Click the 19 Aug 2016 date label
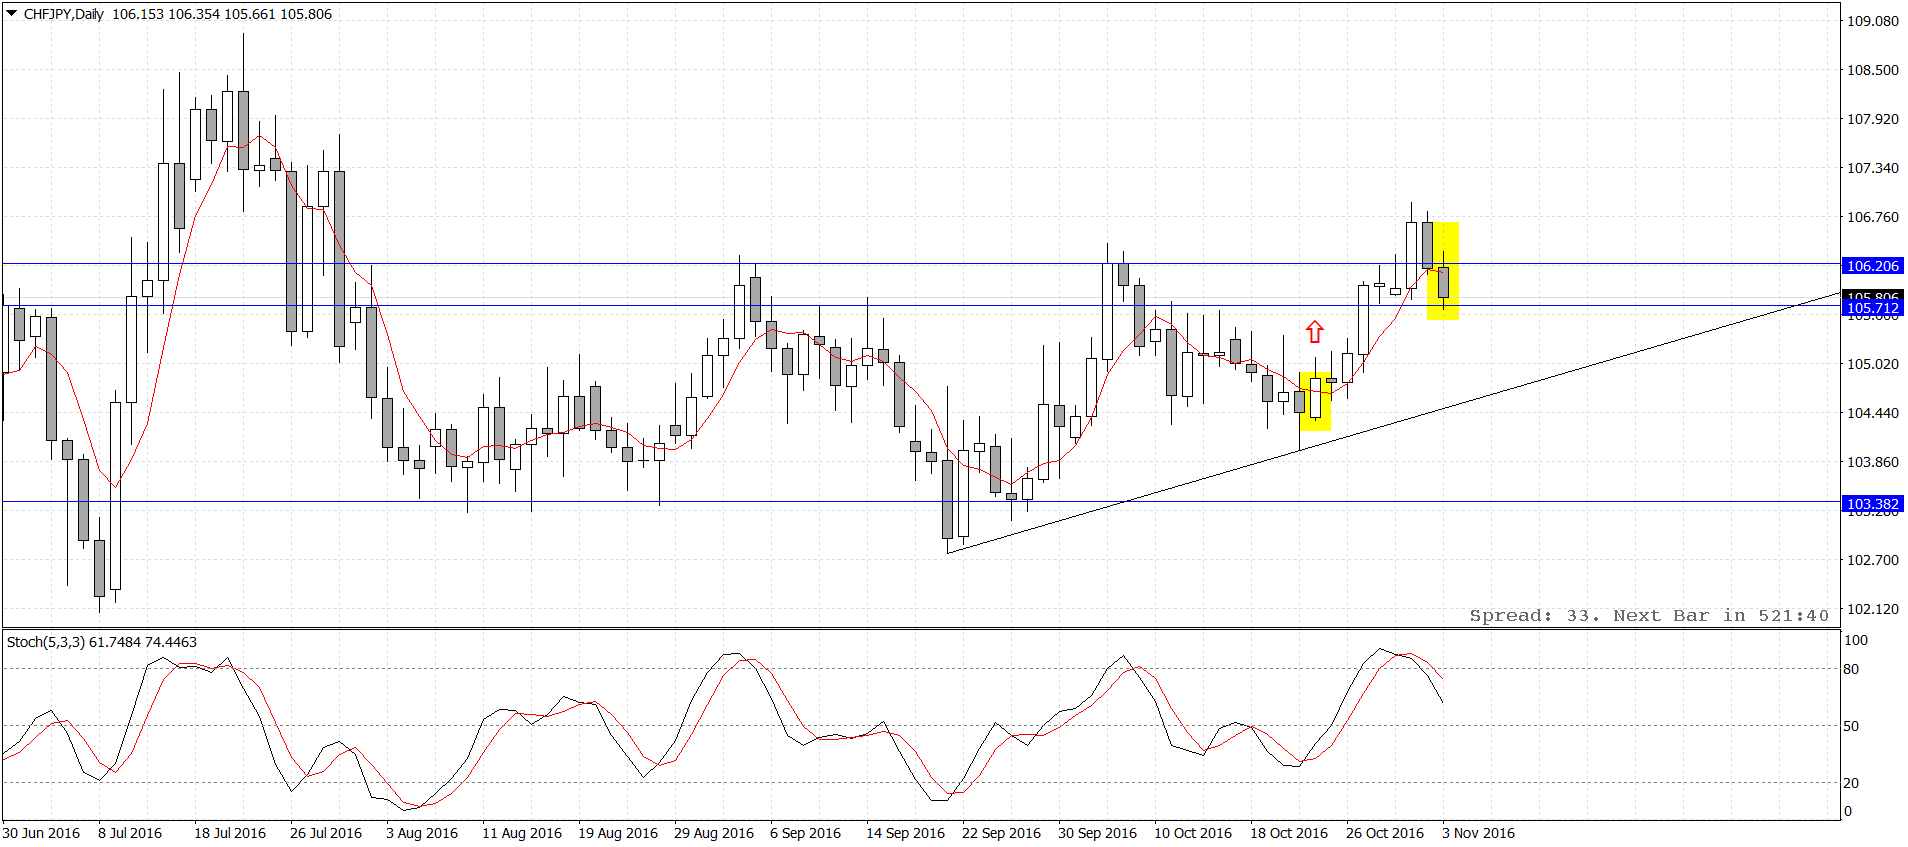Screen dimensions: 1908x847 pos(618,833)
